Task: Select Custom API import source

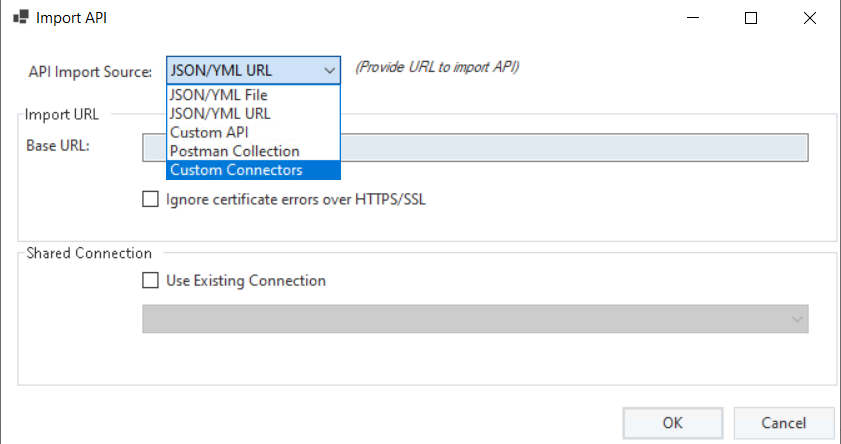Action: pos(253,132)
